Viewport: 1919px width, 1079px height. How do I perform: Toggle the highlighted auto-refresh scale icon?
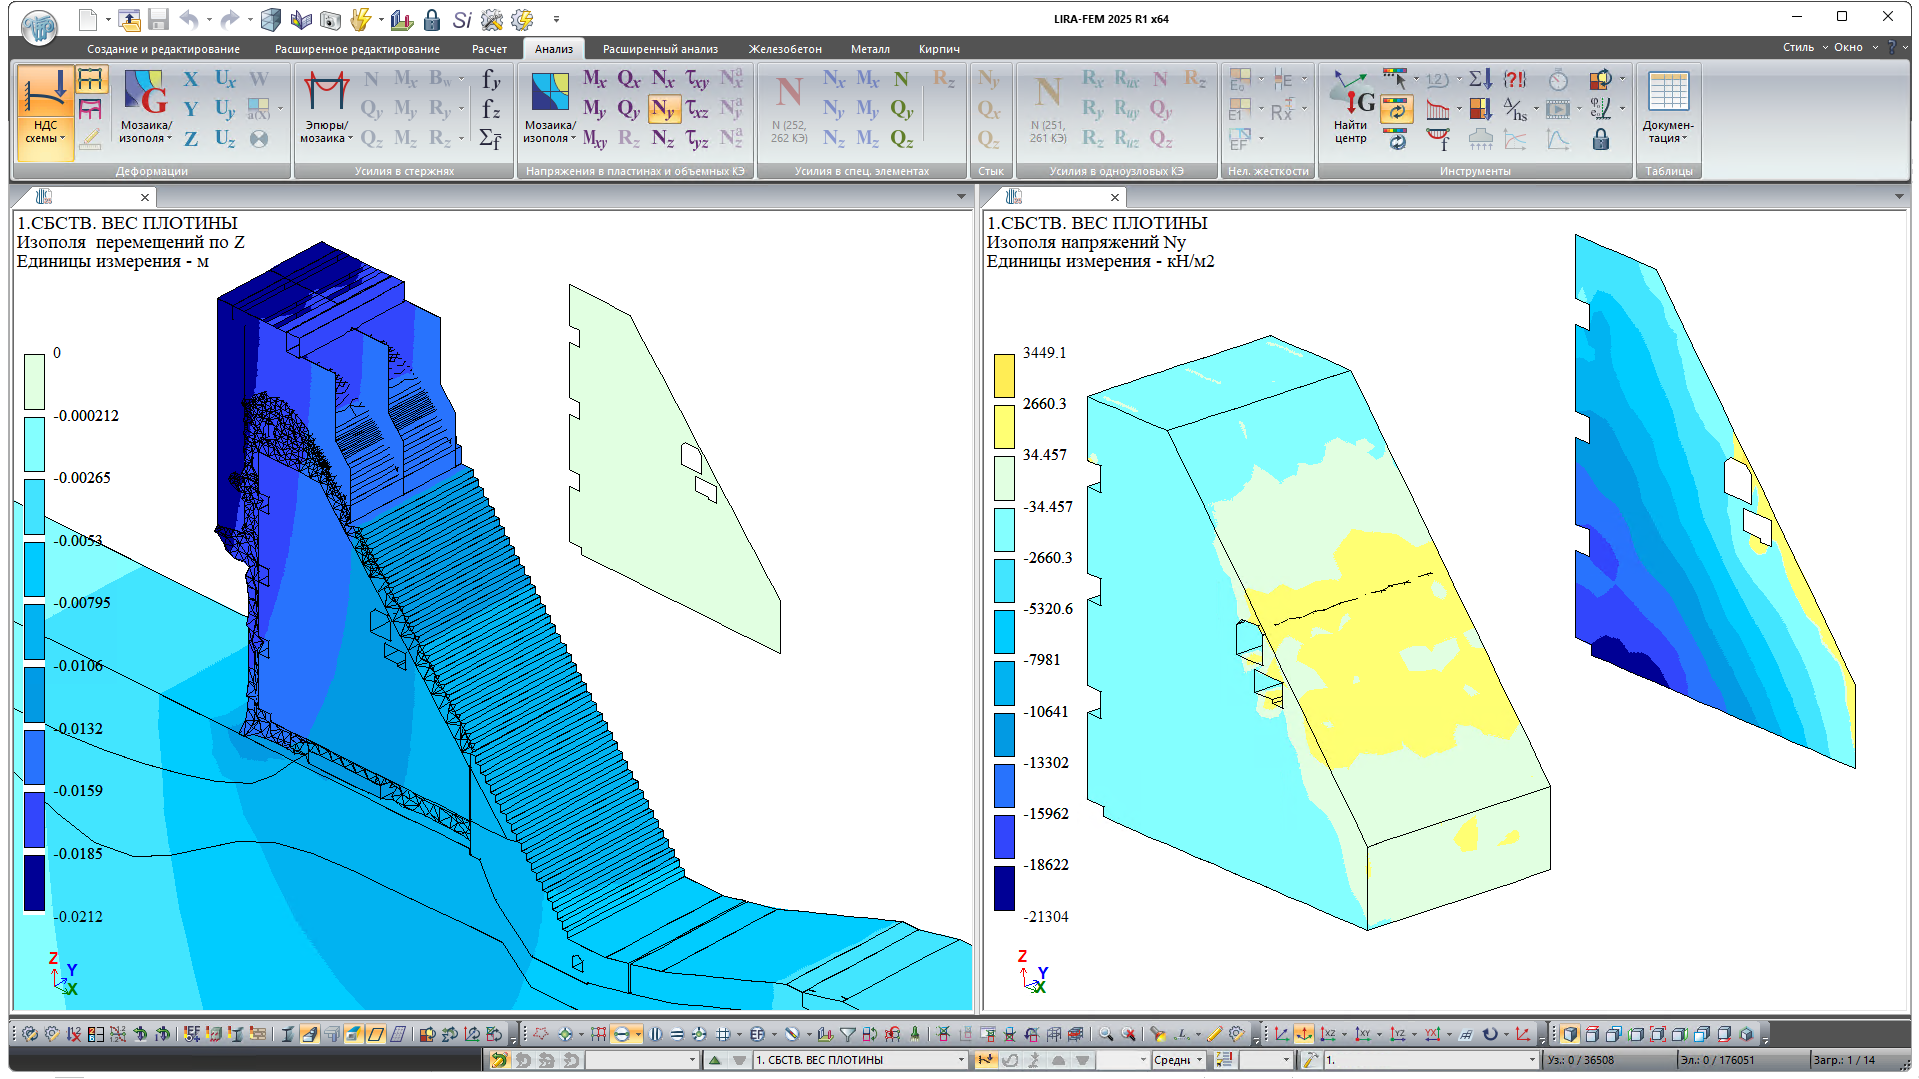(x=1396, y=109)
